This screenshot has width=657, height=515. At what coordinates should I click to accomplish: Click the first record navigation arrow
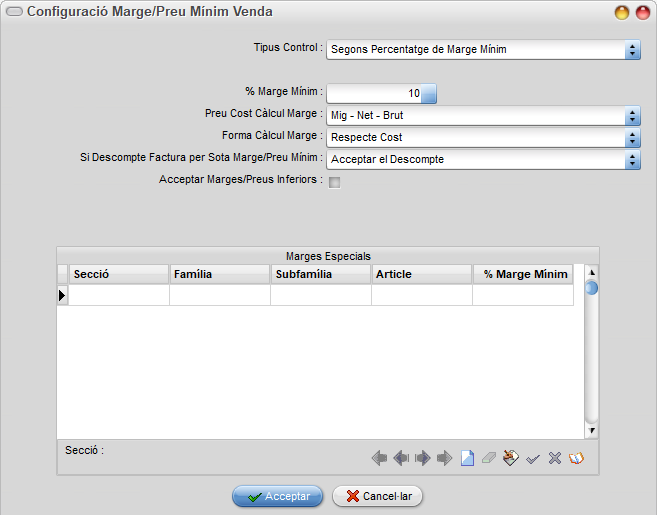pyautogui.click(x=379, y=458)
